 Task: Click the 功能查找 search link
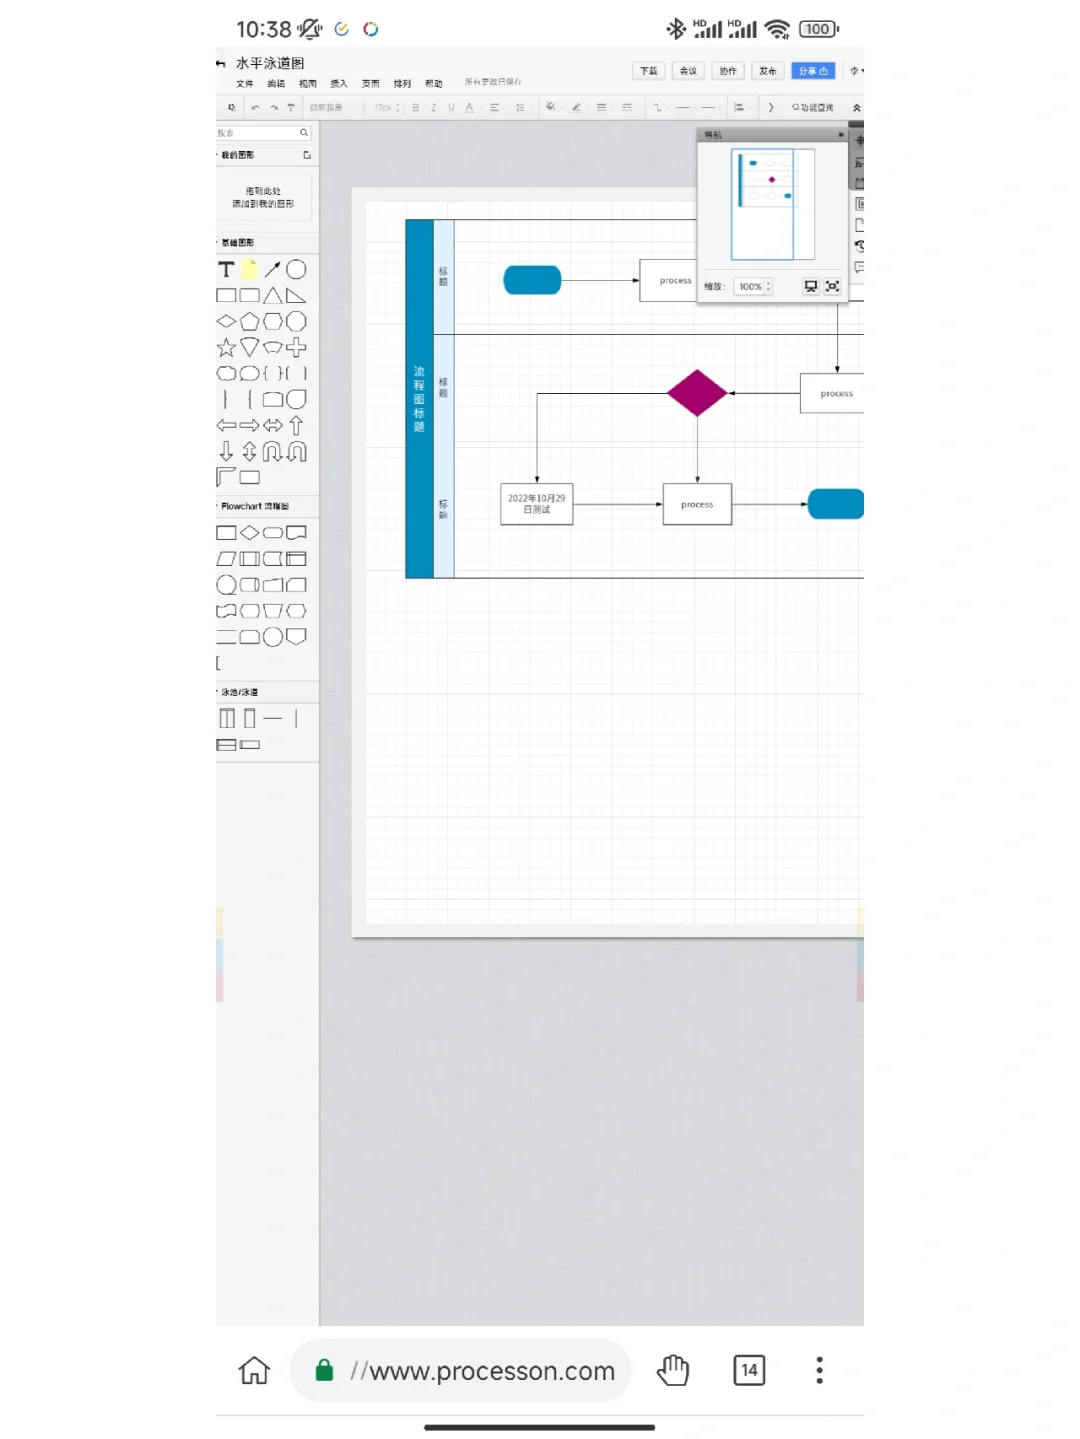813,107
